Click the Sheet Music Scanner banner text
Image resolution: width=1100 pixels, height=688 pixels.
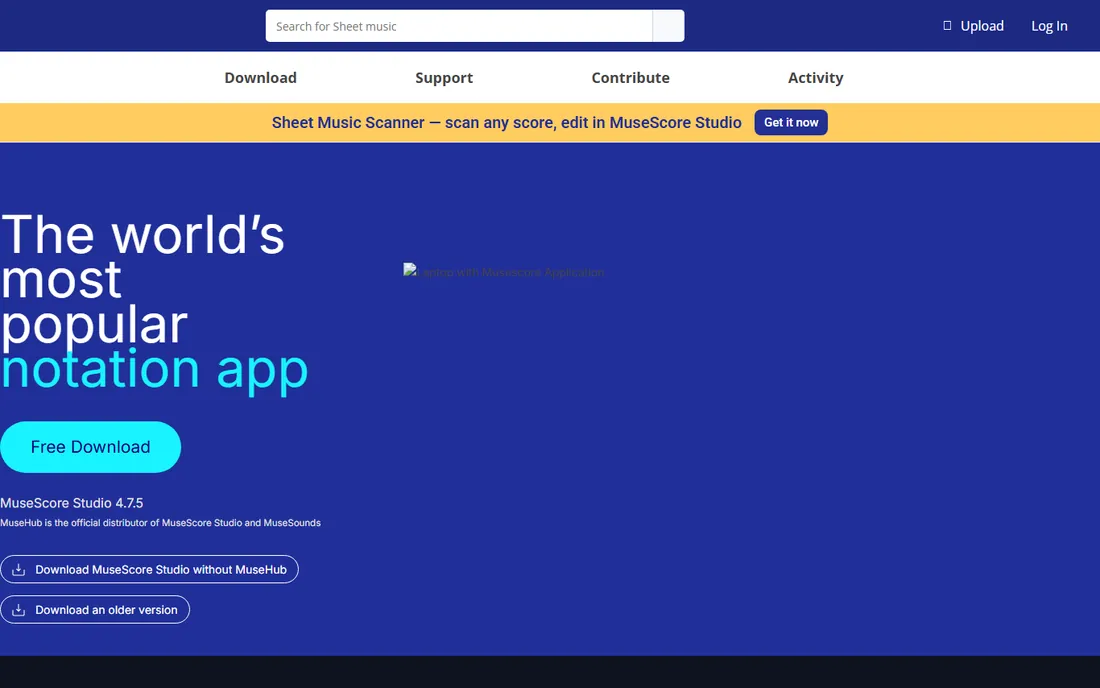(507, 123)
